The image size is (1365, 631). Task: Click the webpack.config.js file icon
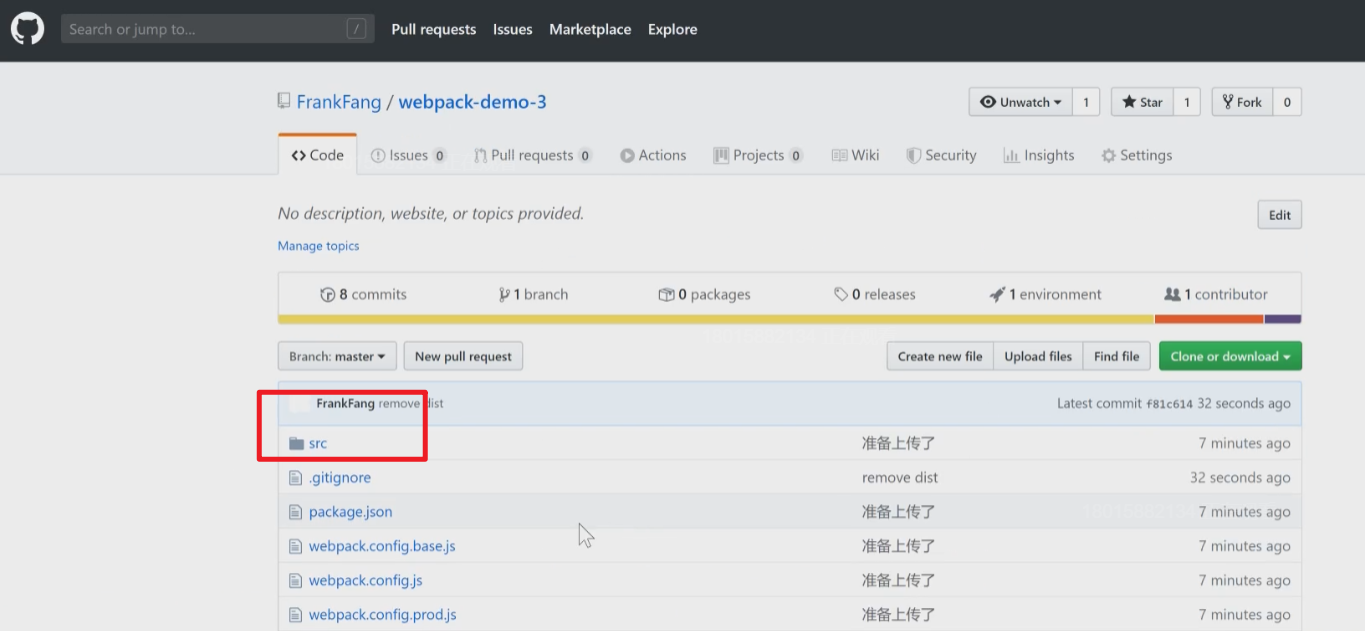point(295,580)
